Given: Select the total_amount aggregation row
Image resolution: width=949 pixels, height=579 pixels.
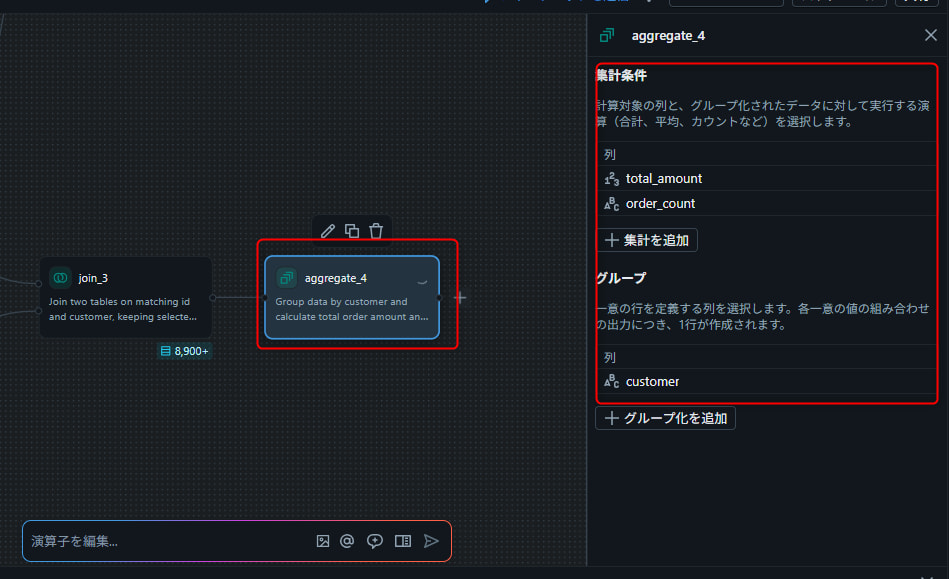Looking at the screenshot, I should 767,178.
